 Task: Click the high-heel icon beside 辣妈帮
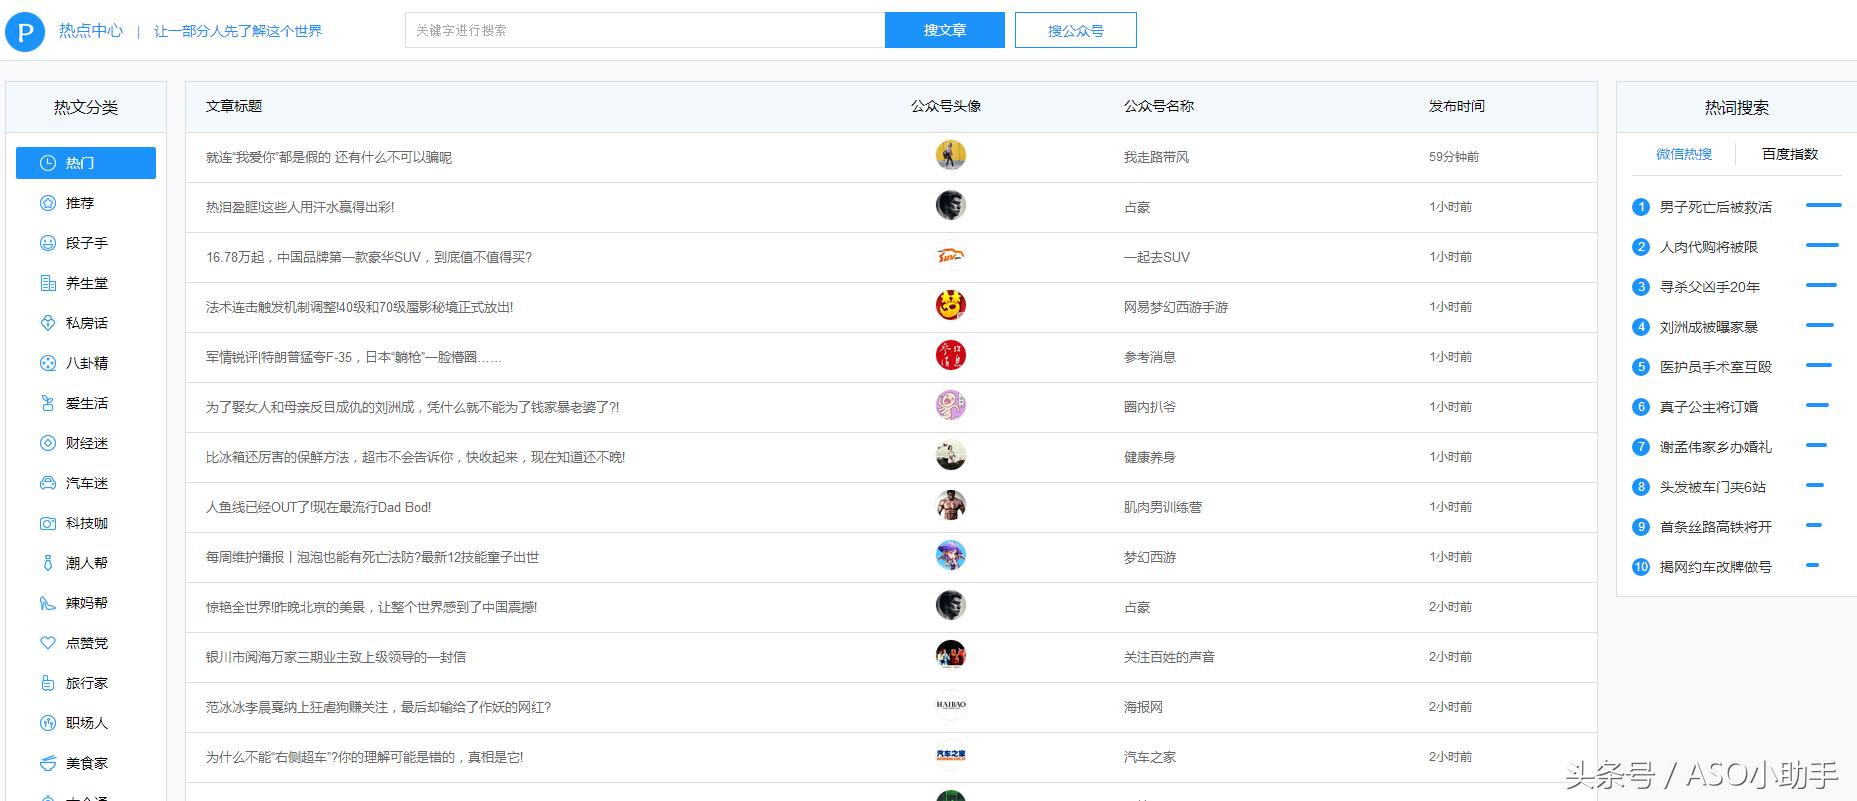(x=47, y=603)
